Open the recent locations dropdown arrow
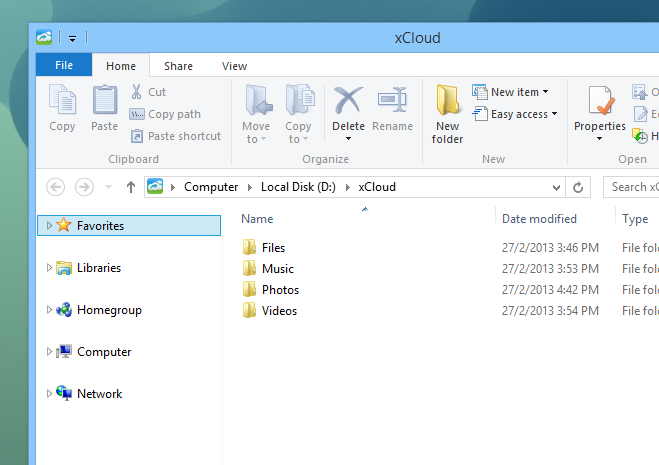The height and width of the screenshot is (465, 659). tap(108, 187)
